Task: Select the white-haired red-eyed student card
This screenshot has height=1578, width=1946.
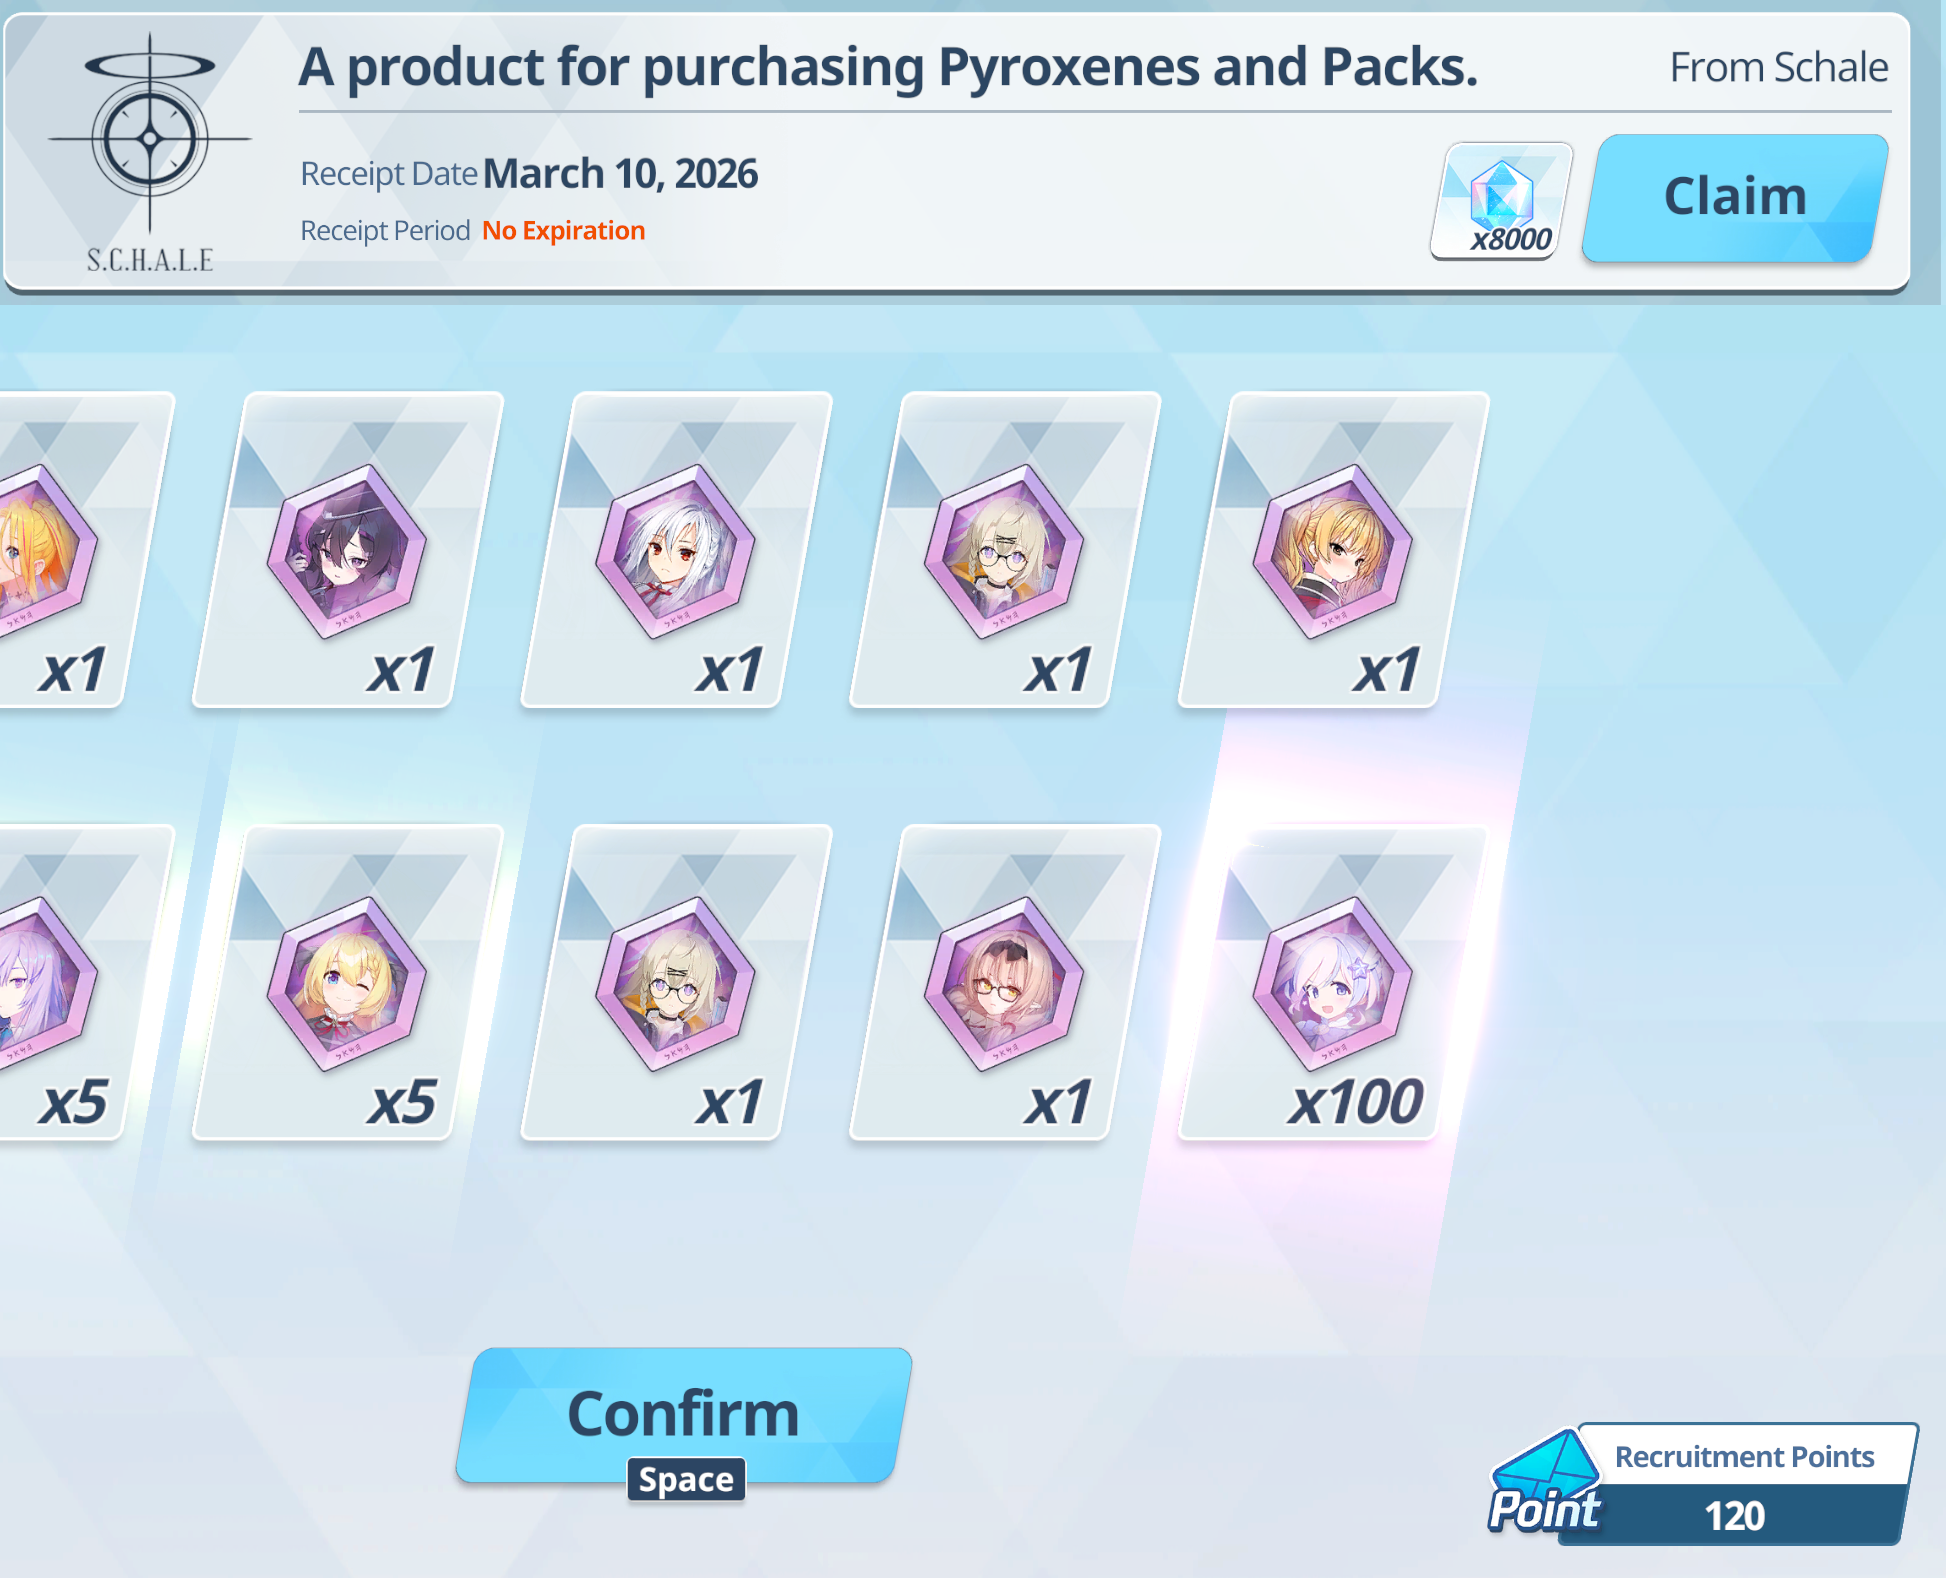Action: point(676,549)
